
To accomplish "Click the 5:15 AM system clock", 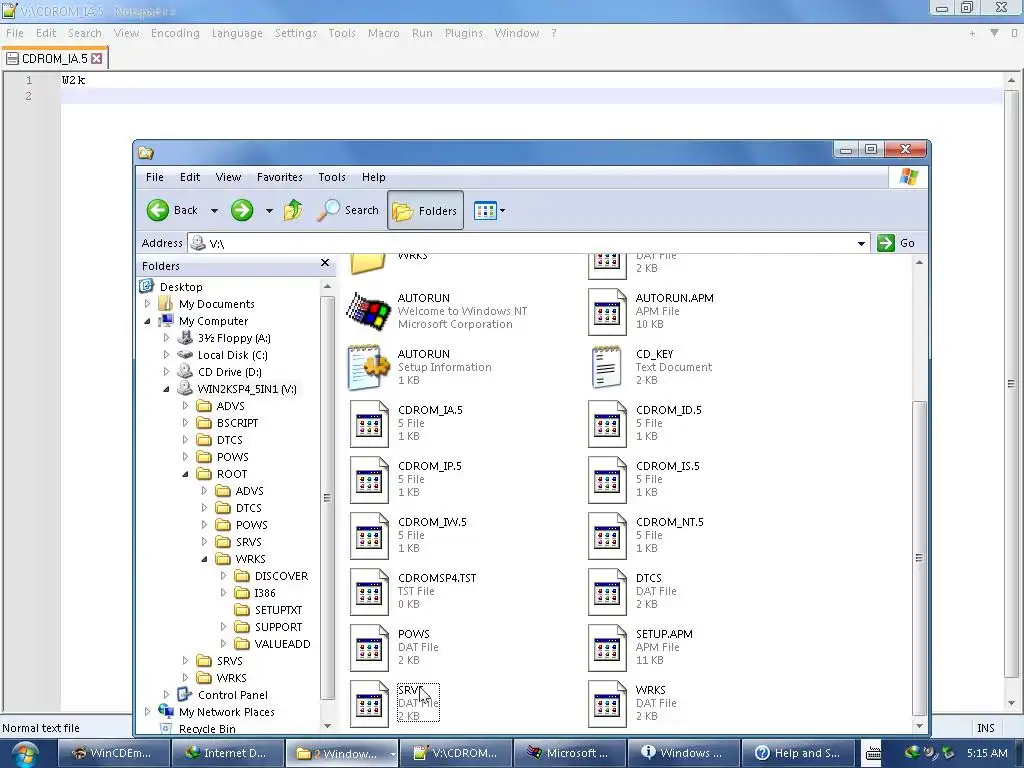I will tap(987, 753).
